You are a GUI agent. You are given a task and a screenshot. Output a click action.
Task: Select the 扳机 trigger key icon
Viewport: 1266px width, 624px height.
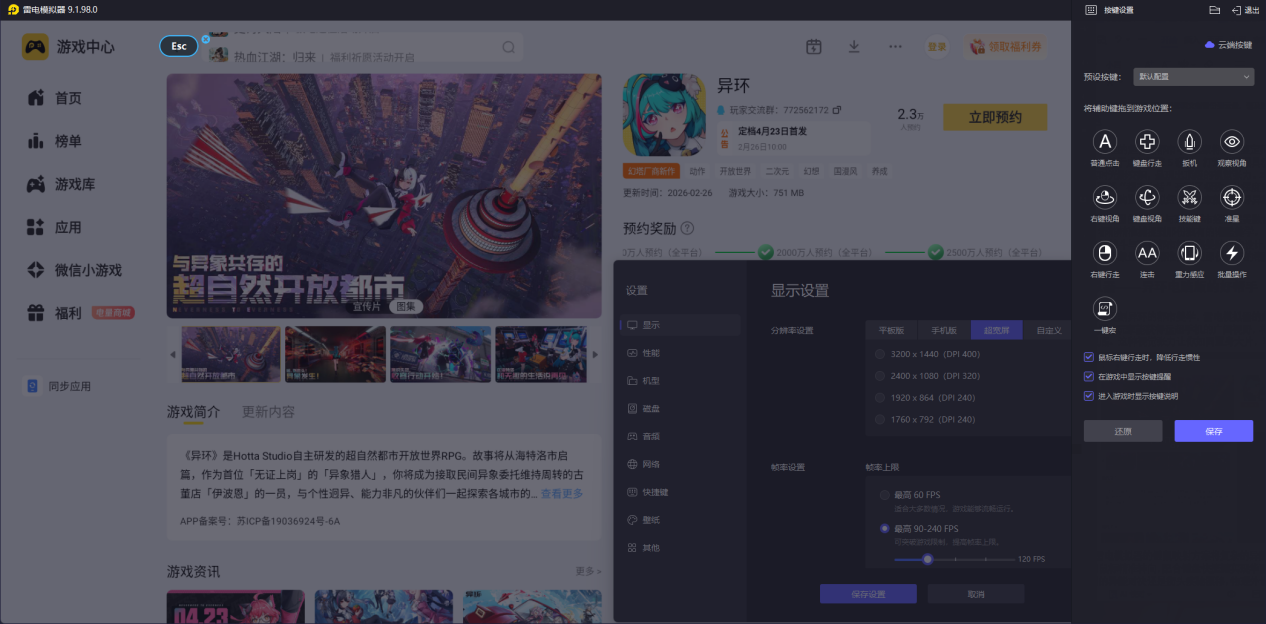click(x=1189, y=142)
